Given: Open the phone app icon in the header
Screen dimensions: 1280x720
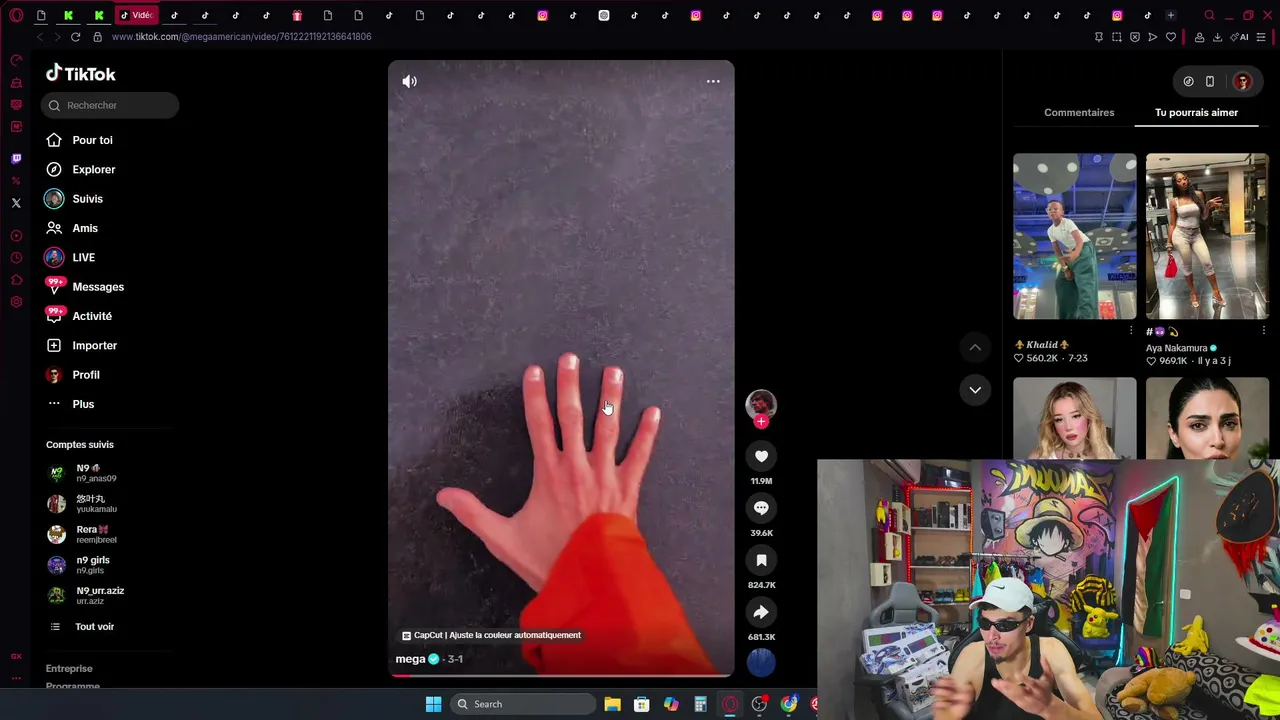Looking at the screenshot, I should pos(1210,82).
